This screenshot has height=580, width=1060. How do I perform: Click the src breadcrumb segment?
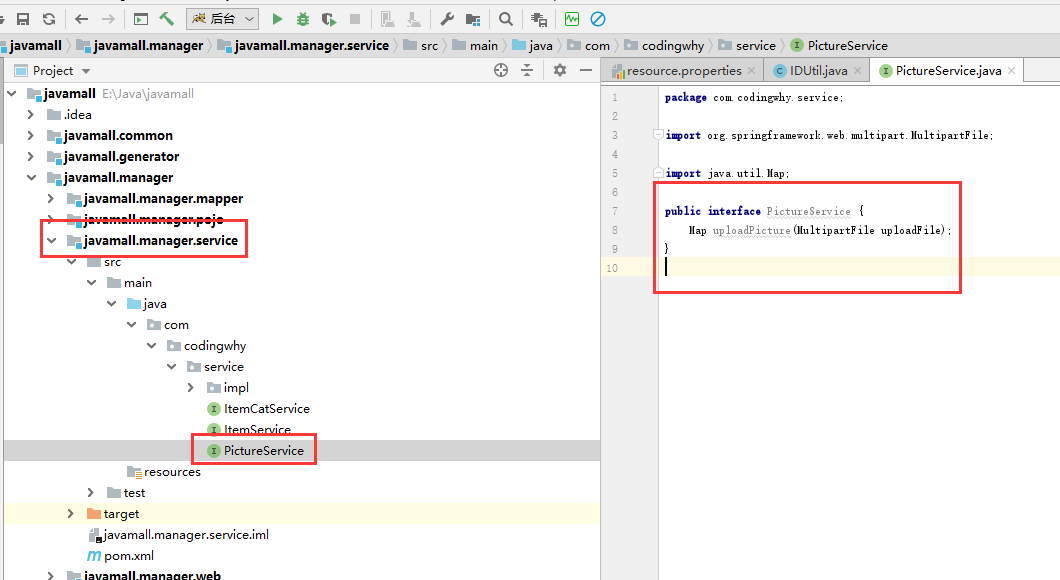[429, 45]
